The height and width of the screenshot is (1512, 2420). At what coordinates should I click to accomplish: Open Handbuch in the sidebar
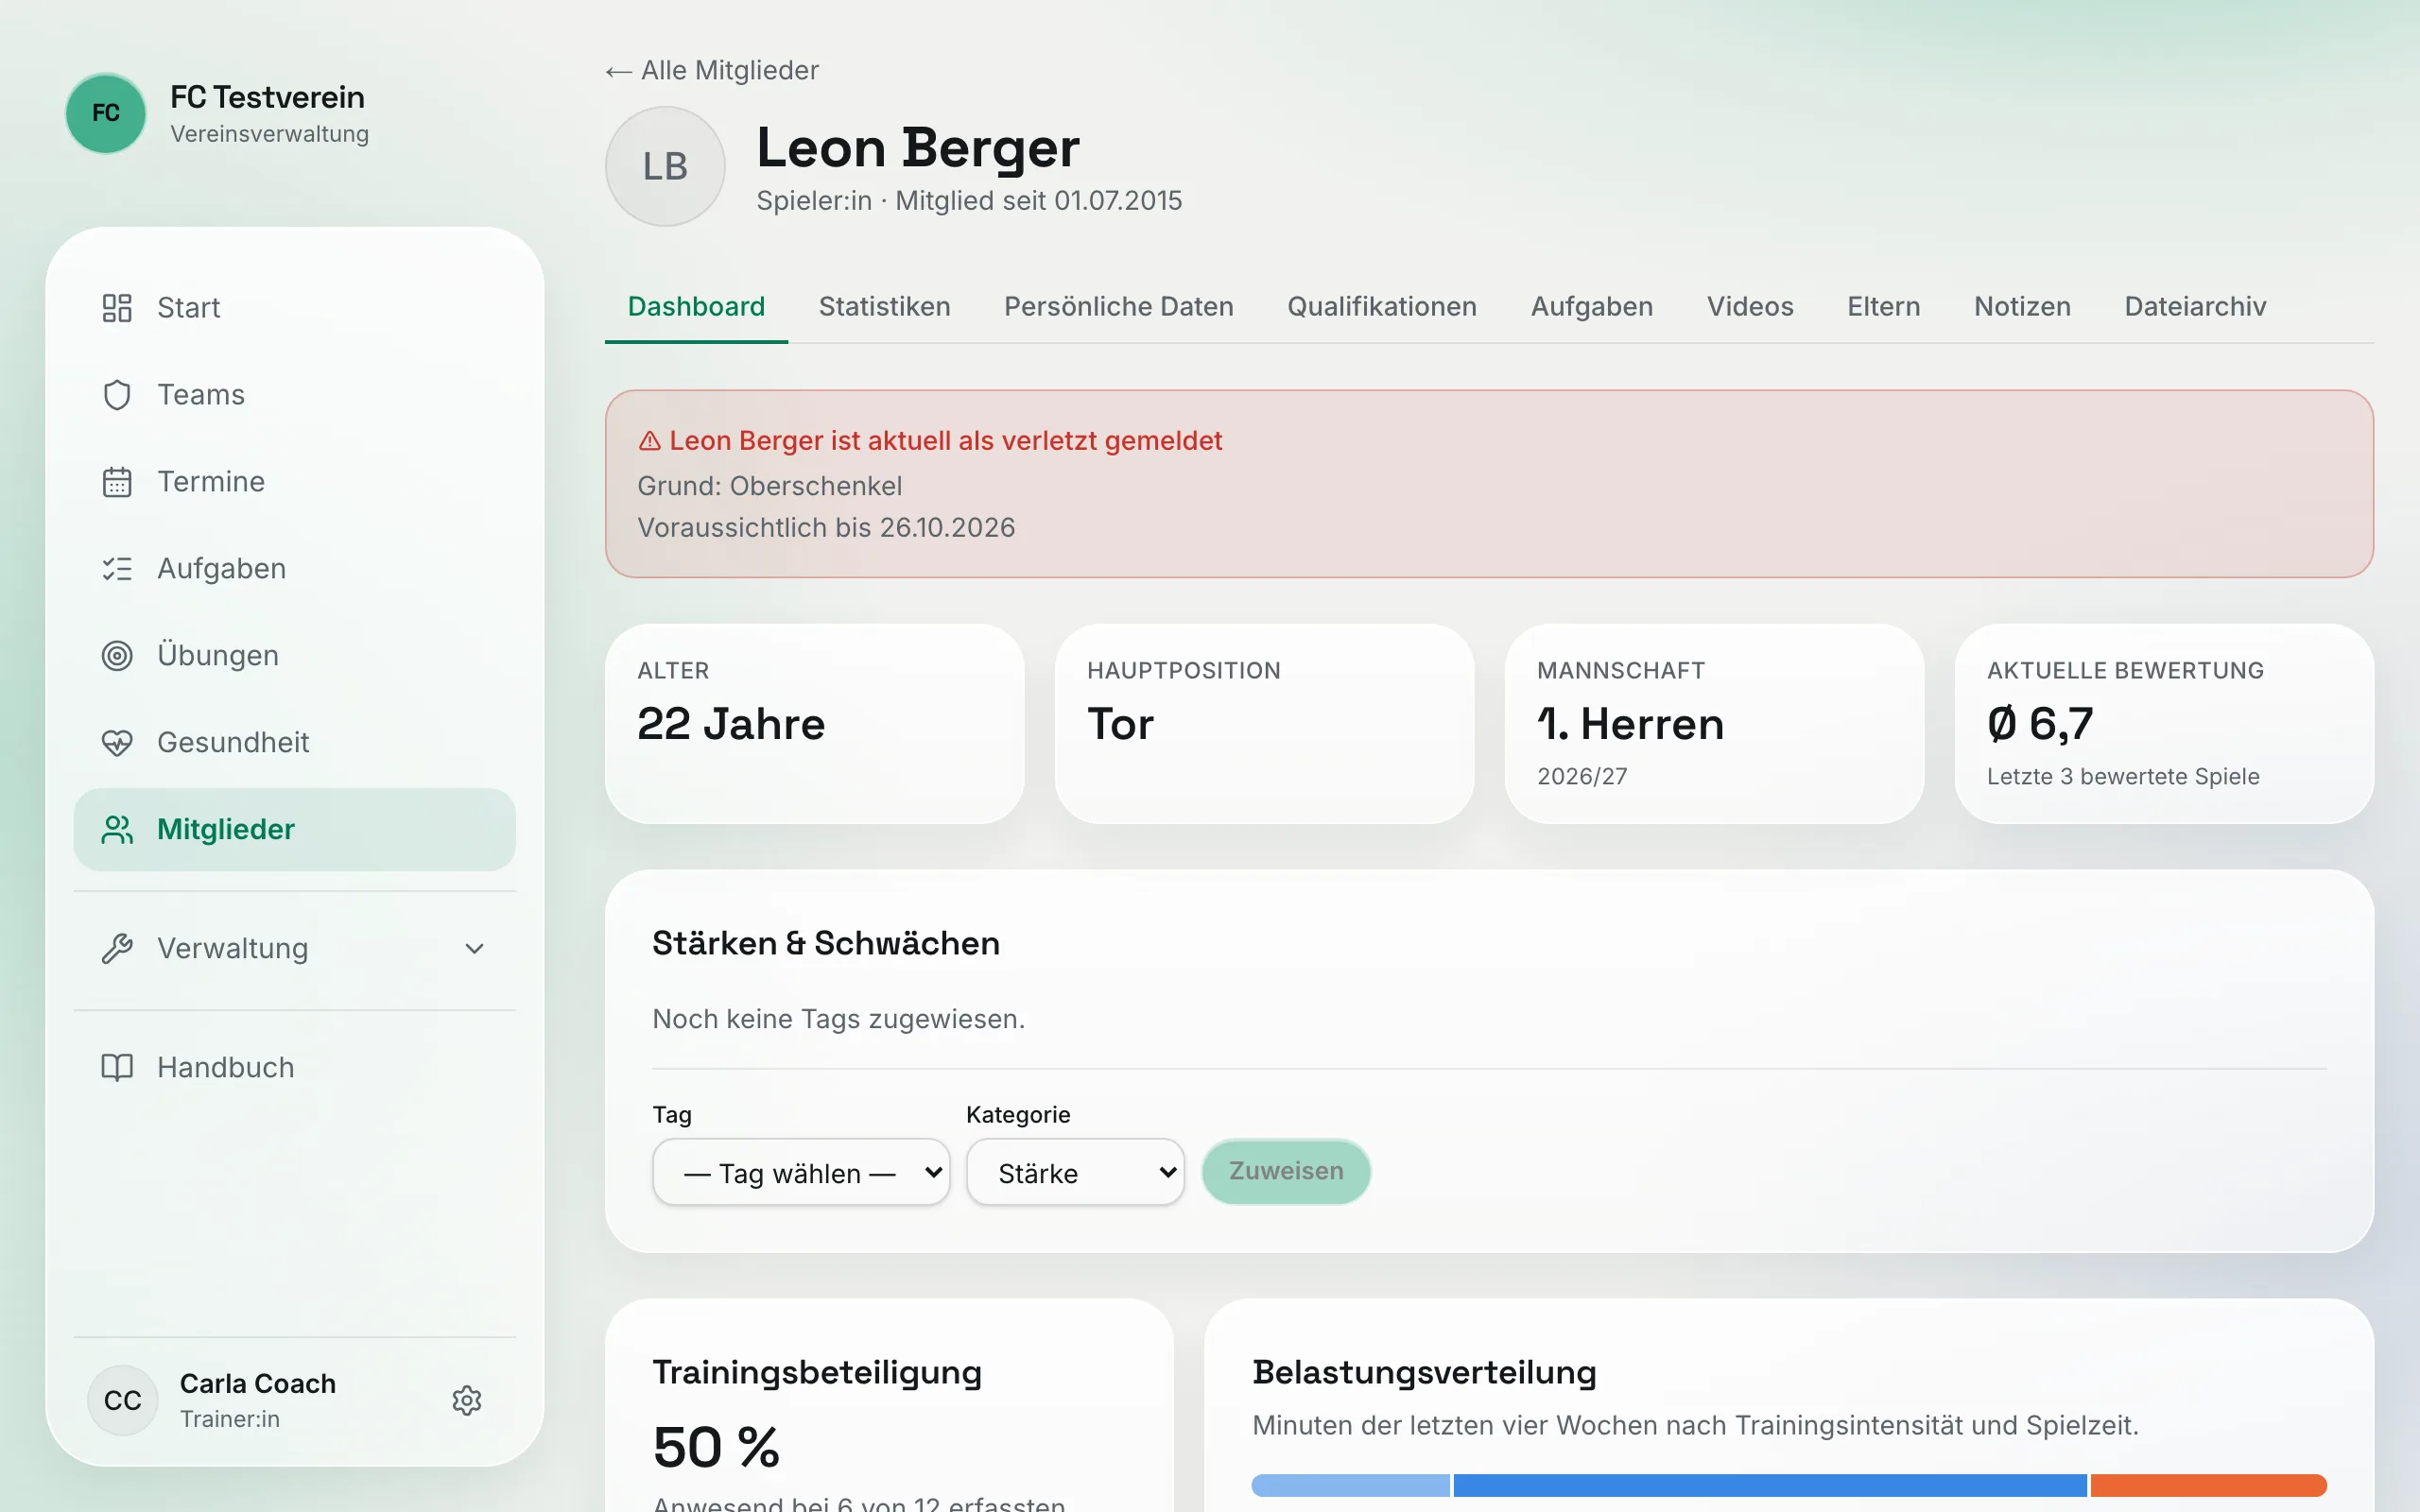(x=295, y=1068)
